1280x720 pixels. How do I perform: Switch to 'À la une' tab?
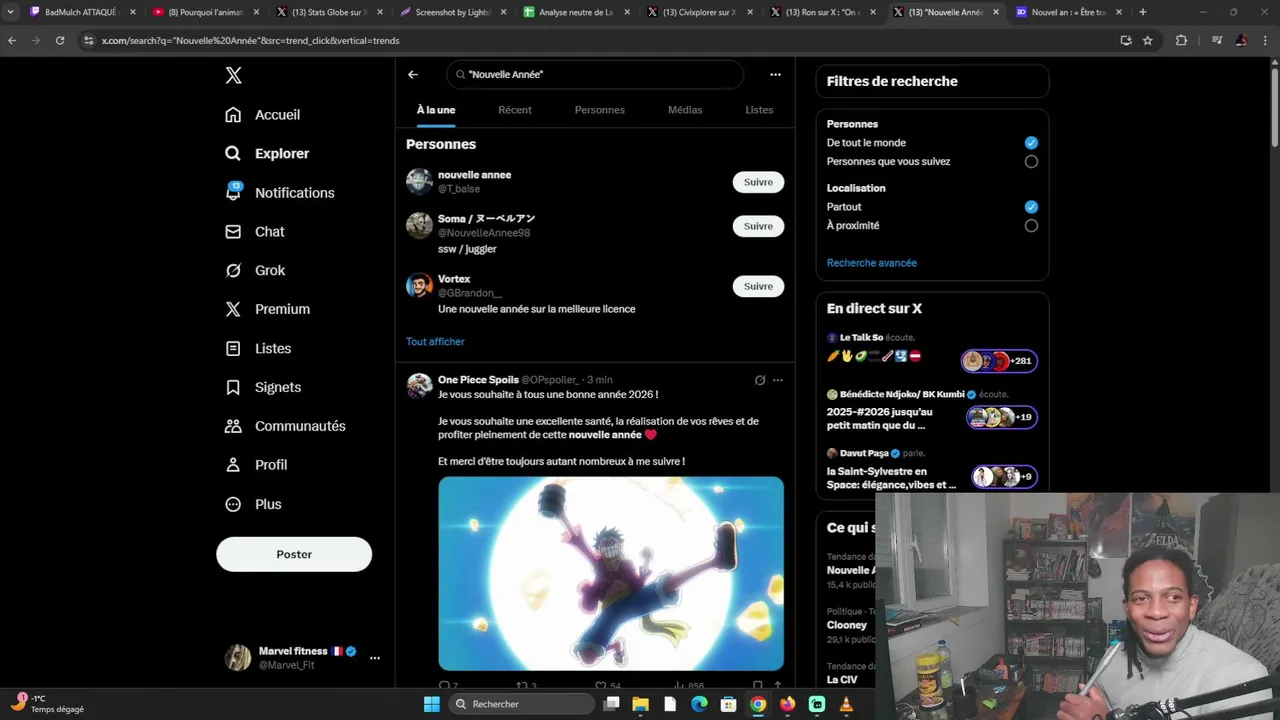pyautogui.click(x=436, y=110)
